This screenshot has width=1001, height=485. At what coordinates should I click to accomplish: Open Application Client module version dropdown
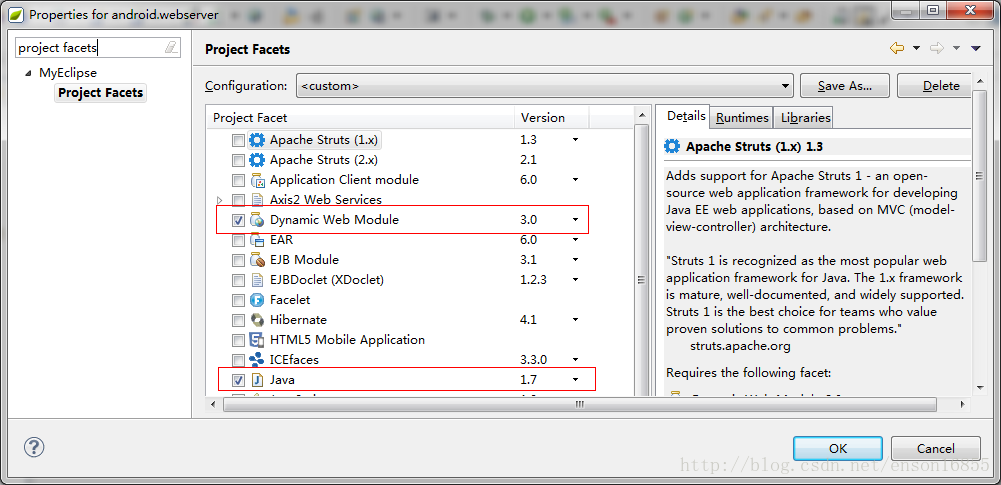(575, 180)
